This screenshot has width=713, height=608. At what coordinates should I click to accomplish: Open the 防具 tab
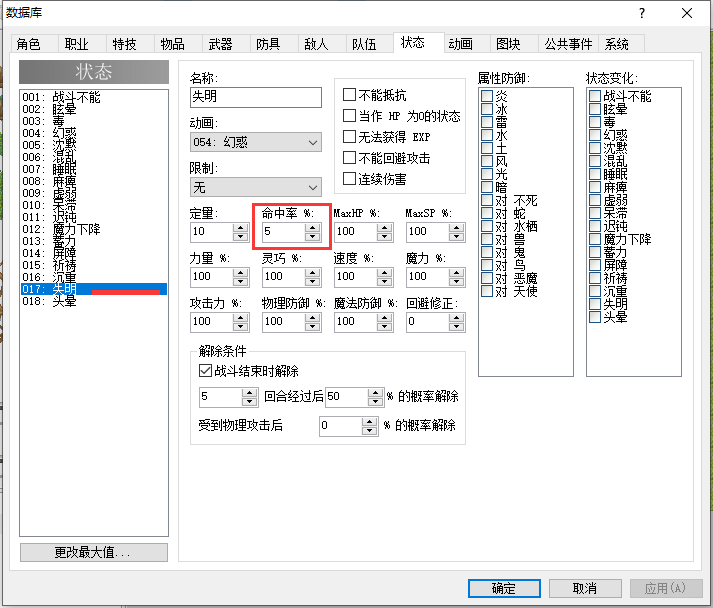click(268, 44)
